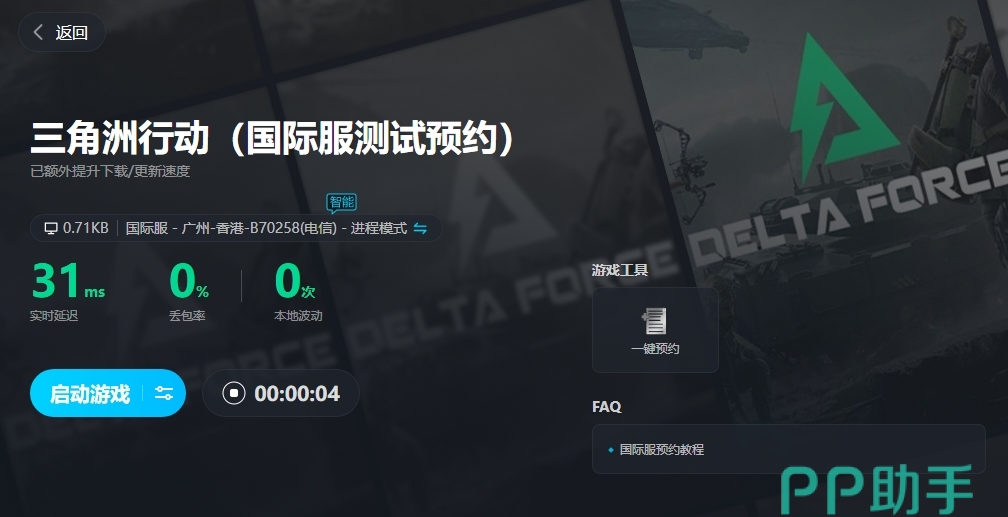Go back using the 返回 button
This screenshot has height=517, width=1008.
[x=62, y=32]
